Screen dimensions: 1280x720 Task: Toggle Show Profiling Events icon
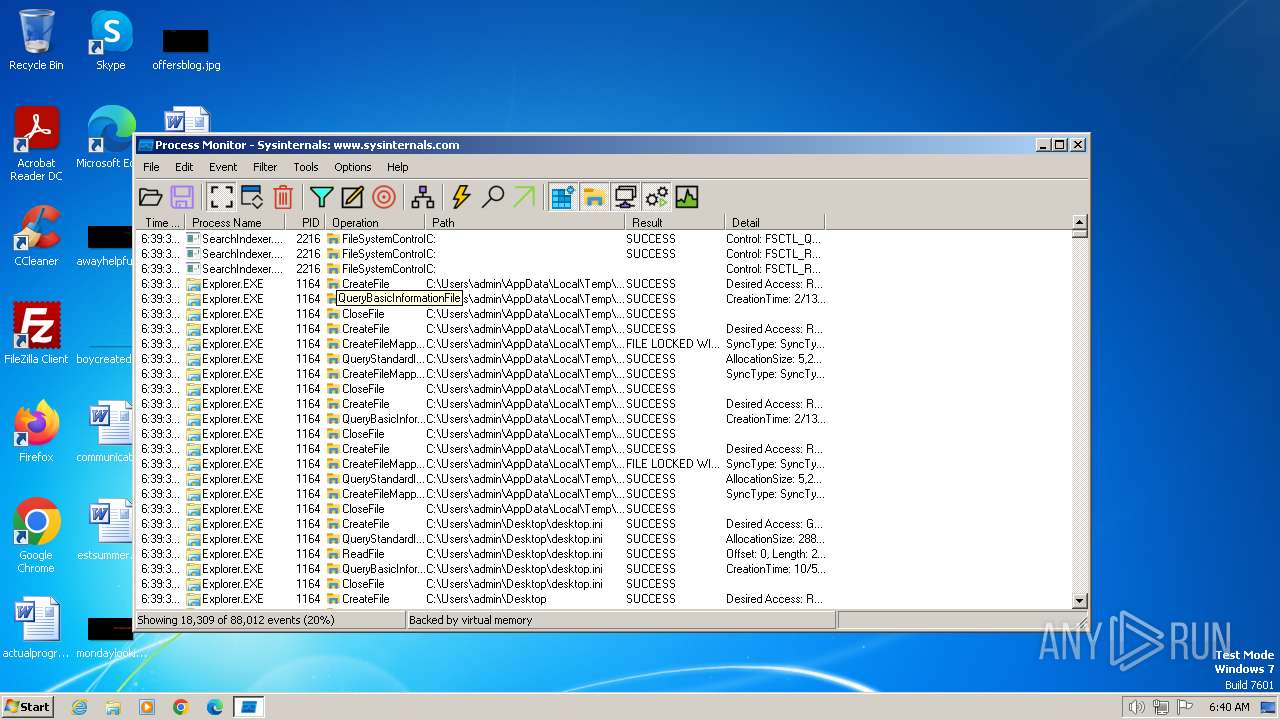point(687,197)
